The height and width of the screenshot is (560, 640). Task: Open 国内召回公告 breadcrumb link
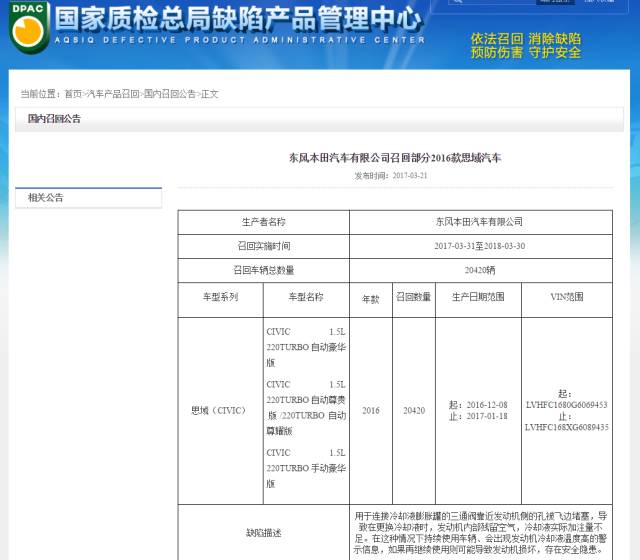[170, 94]
